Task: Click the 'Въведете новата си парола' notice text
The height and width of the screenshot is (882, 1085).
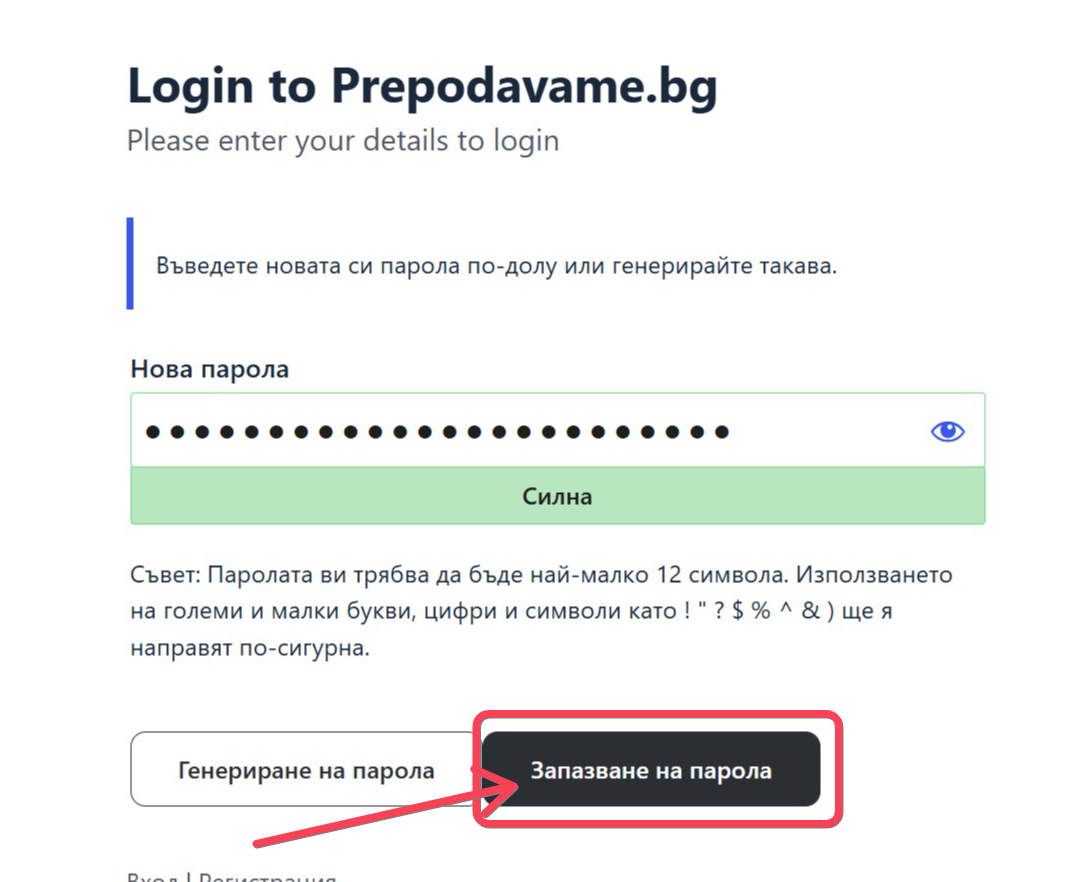Action: pos(496,266)
